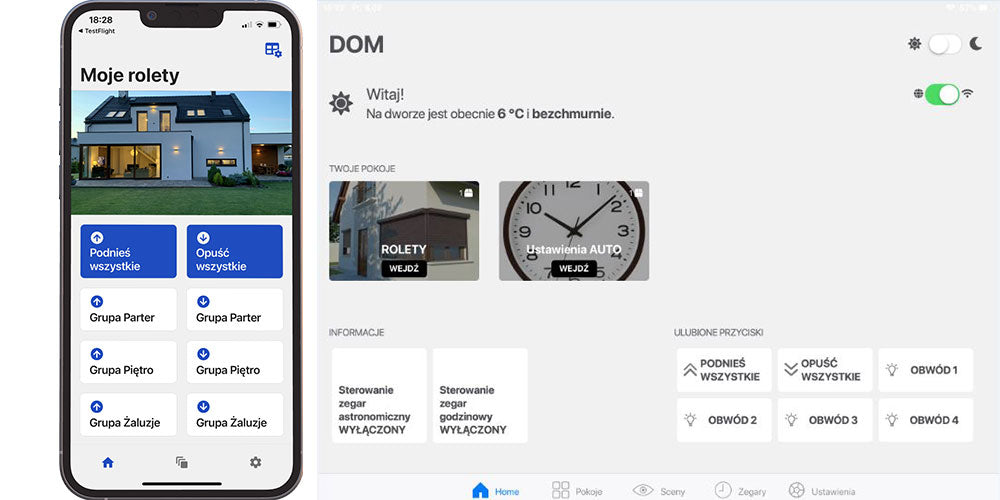Click the Sterowanie zegar astronomiczny tile
Image resolution: width=1000 pixels, height=500 pixels.
pos(379,396)
